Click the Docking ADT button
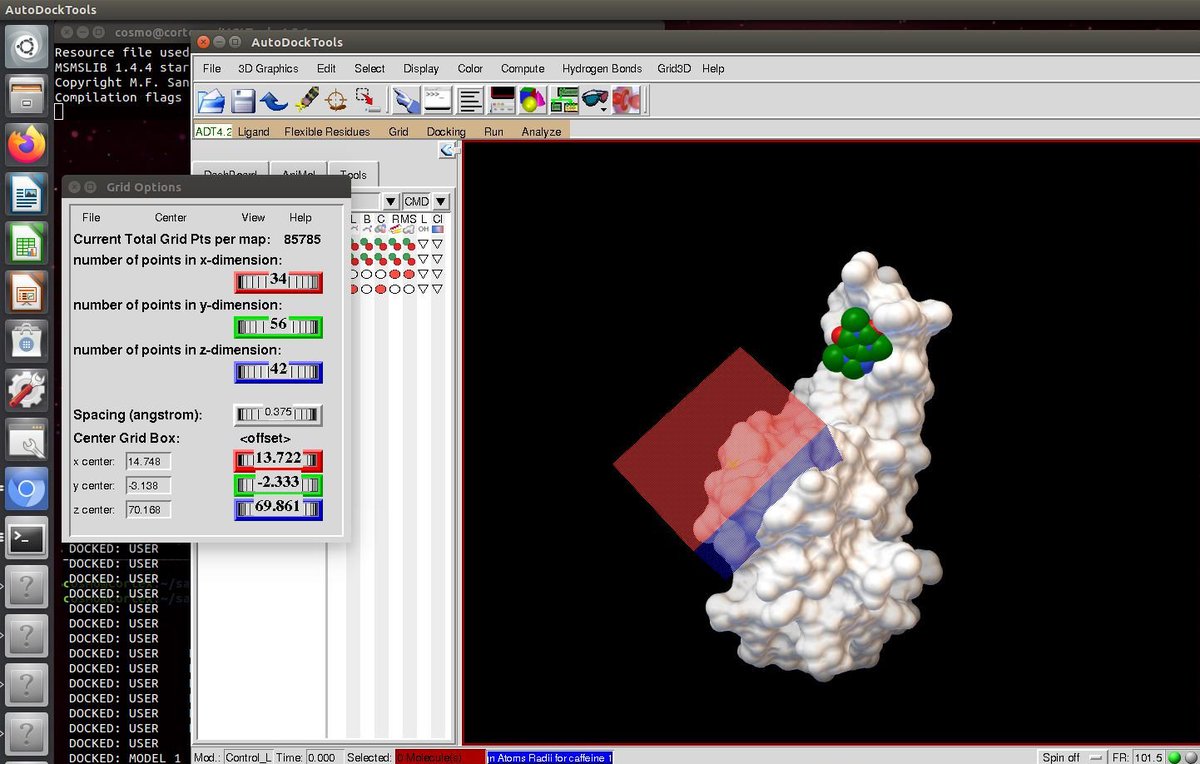 pyautogui.click(x=446, y=131)
